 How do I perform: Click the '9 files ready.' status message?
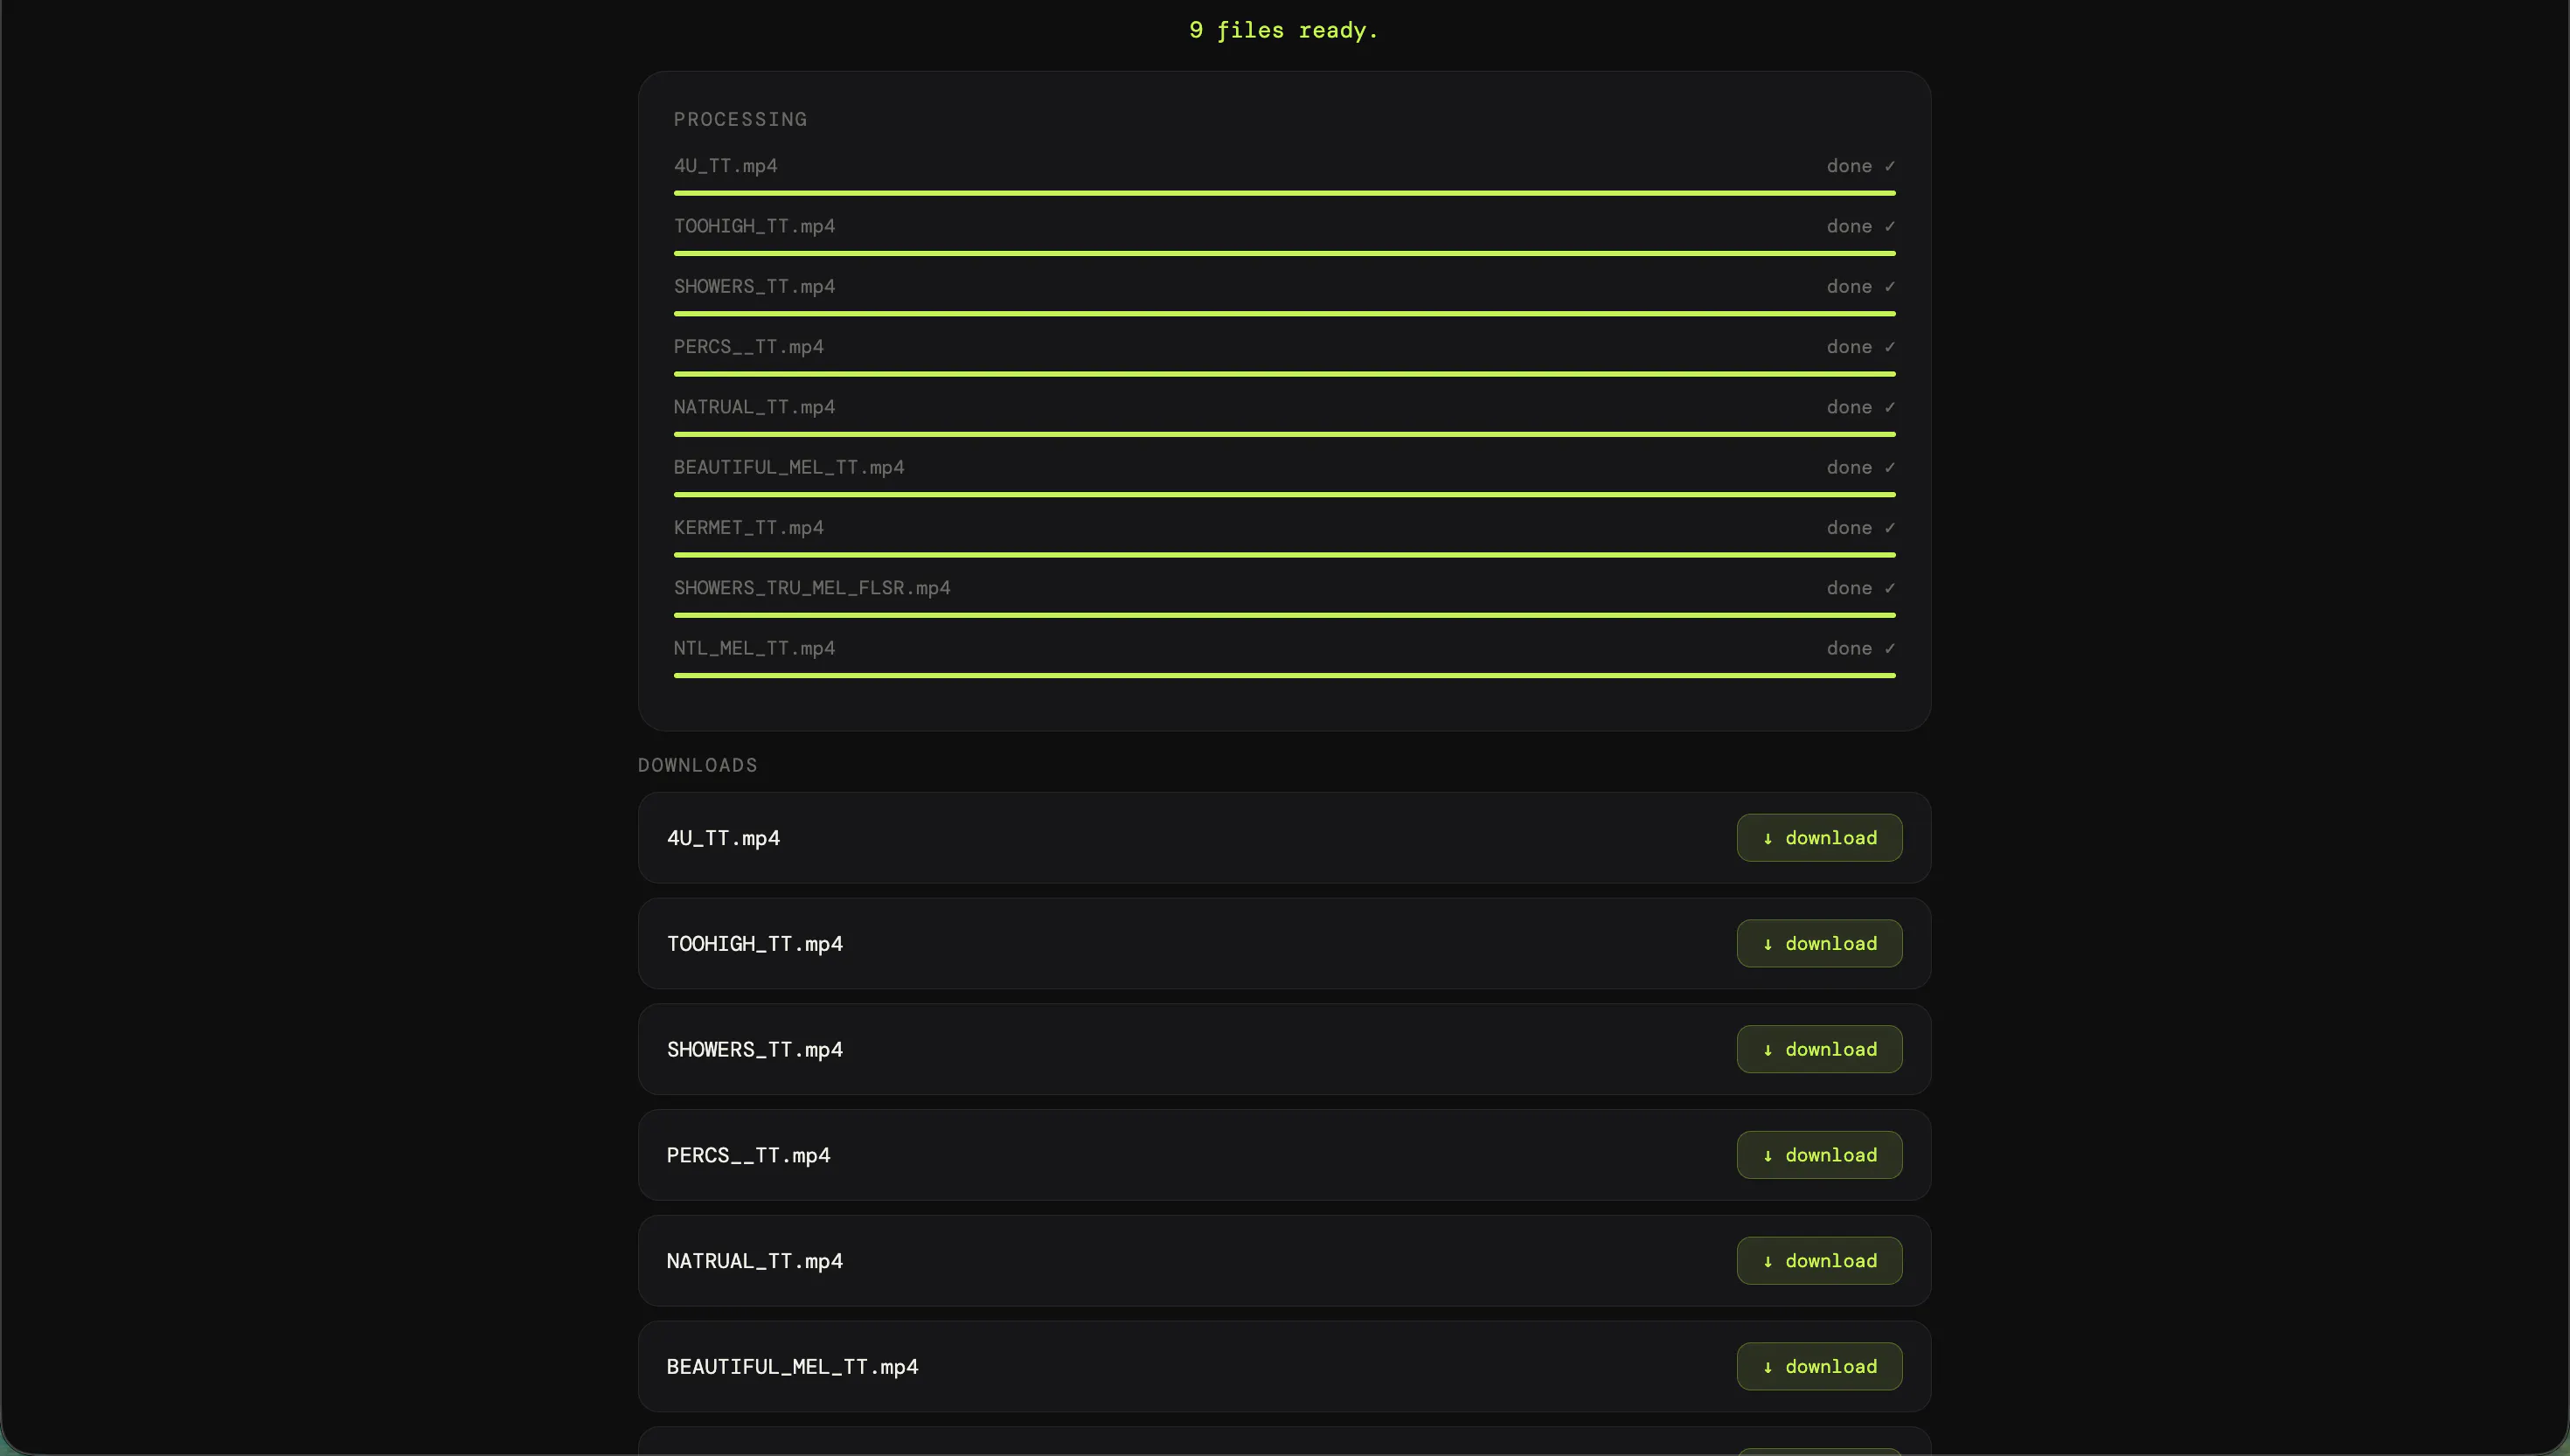click(1284, 30)
